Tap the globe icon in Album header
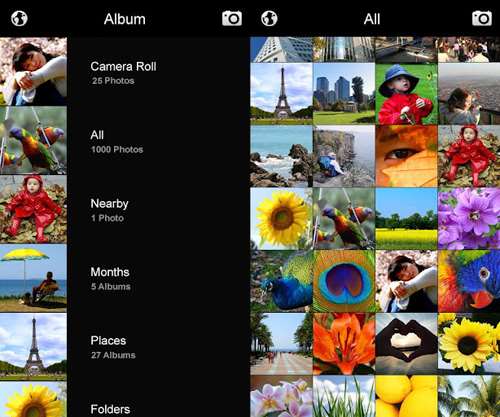This screenshot has width=500, height=417. 19,18
